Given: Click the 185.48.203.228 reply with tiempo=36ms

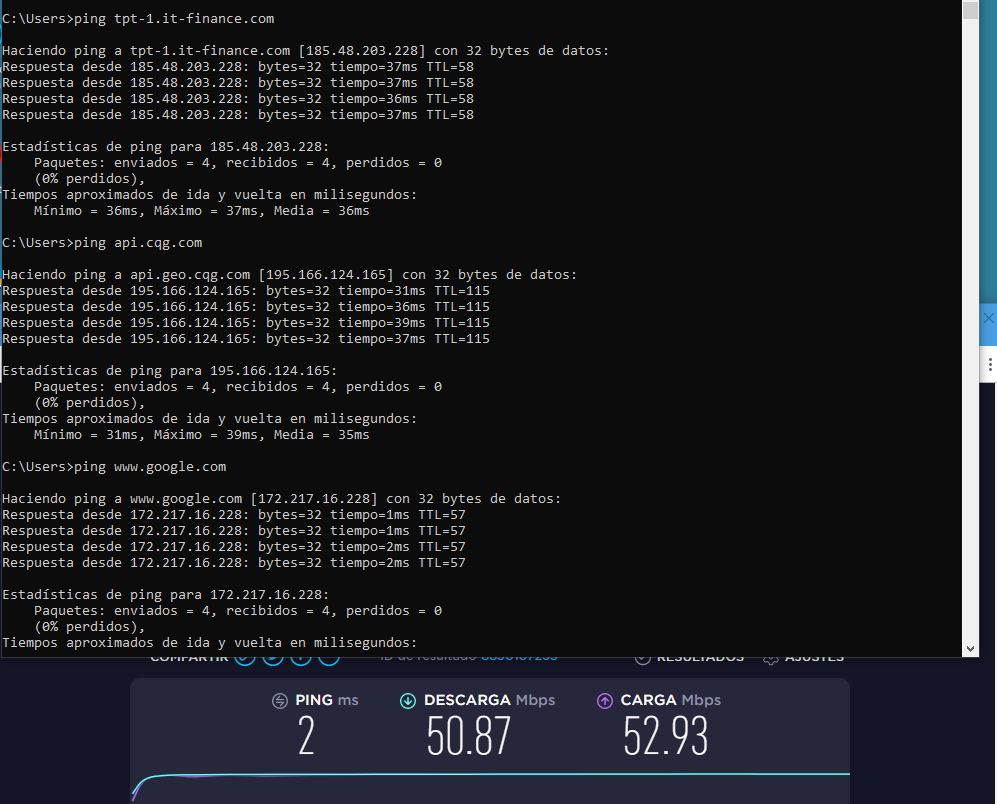Looking at the screenshot, I should click(x=238, y=99).
